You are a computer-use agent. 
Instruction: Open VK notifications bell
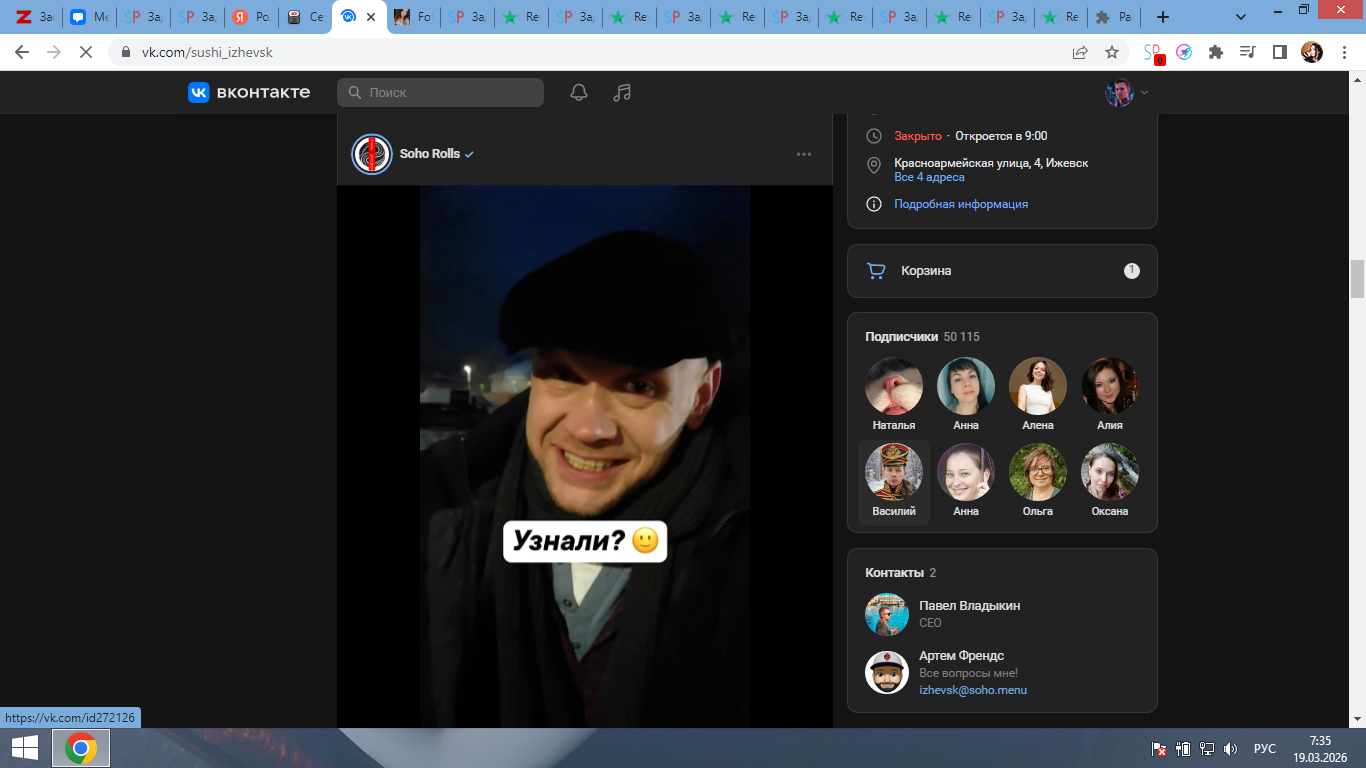[x=579, y=92]
